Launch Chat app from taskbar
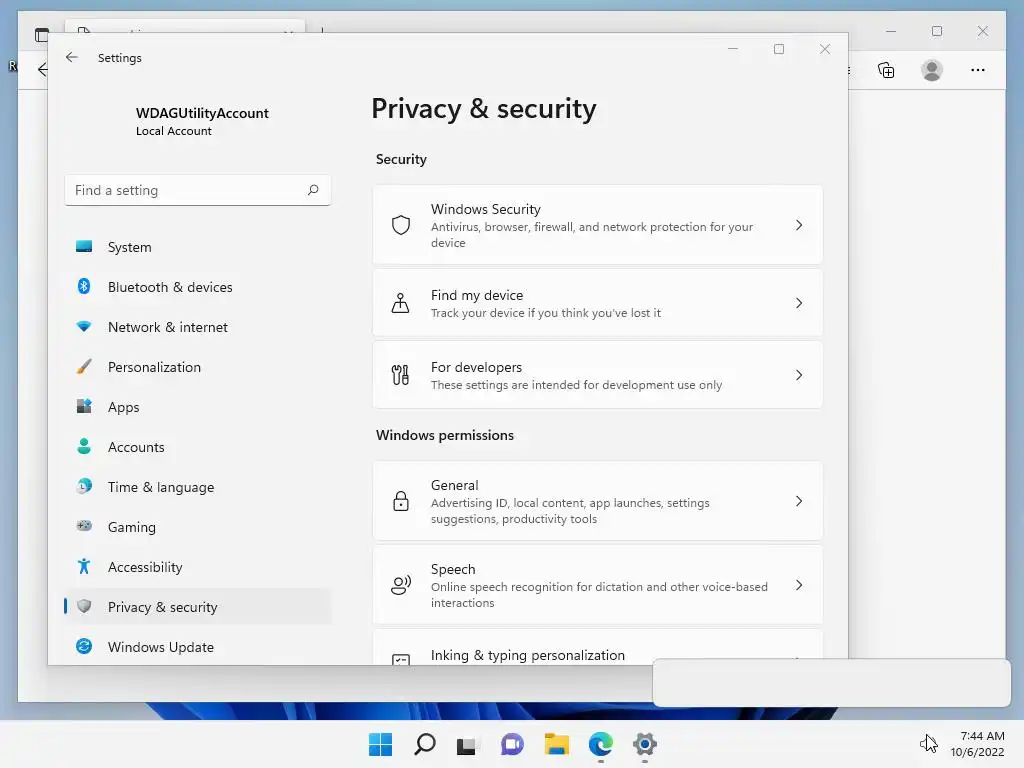The height and width of the screenshot is (768, 1024). point(512,744)
